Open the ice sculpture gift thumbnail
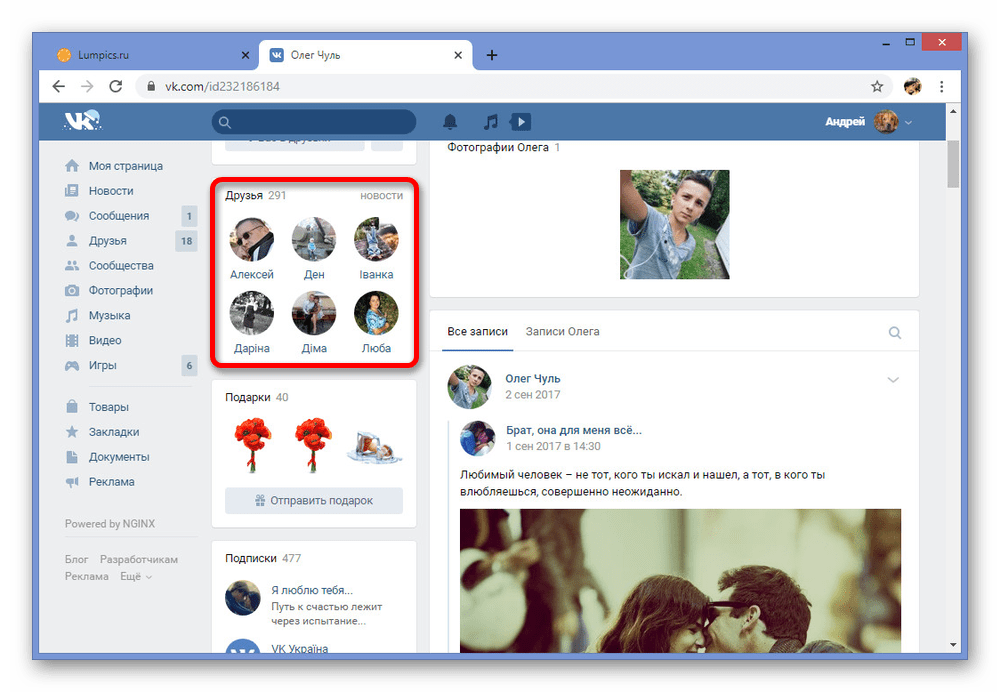Image resolution: width=1000 pixels, height=692 pixels. [x=376, y=446]
